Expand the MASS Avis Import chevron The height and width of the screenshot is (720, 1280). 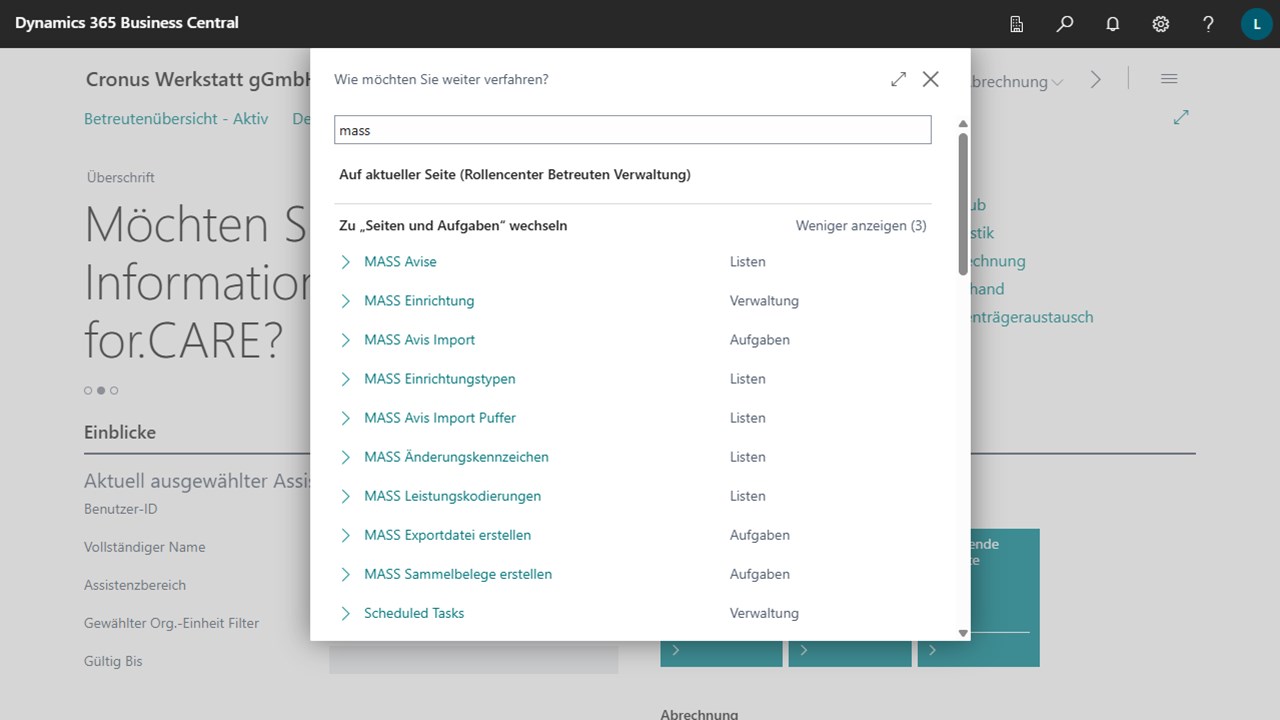(x=346, y=340)
